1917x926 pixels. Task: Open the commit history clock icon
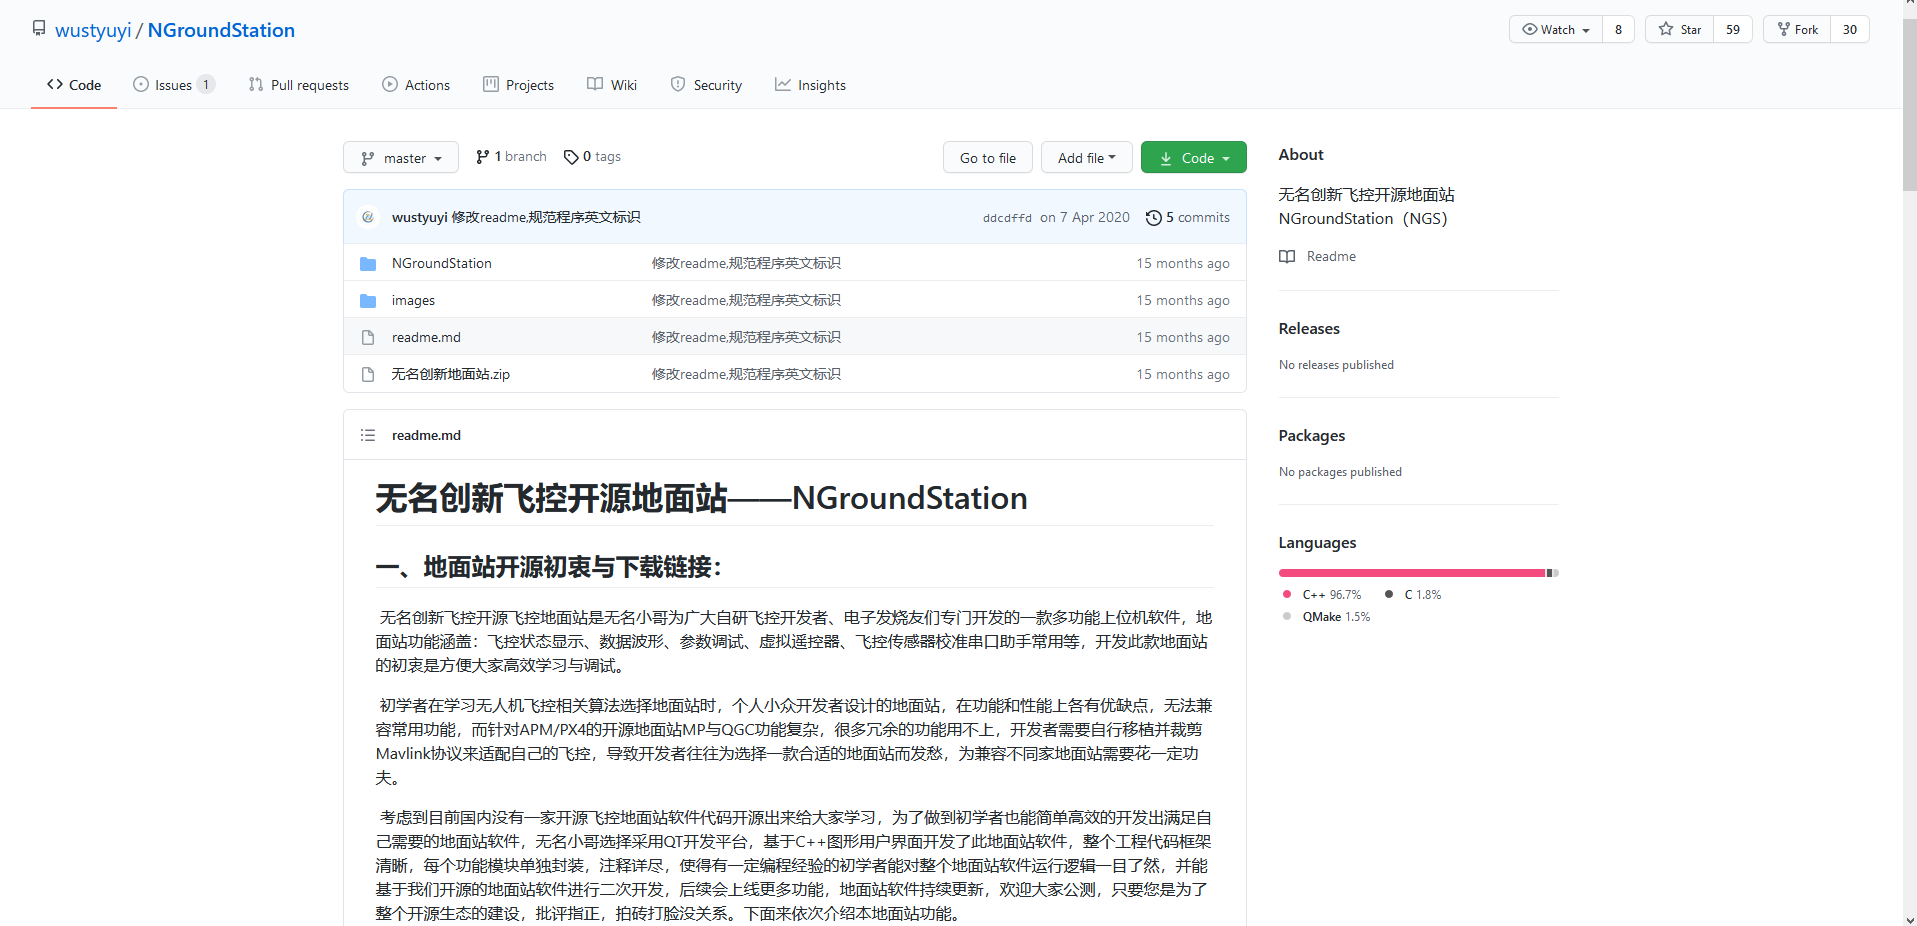pyautogui.click(x=1153, y=217)
